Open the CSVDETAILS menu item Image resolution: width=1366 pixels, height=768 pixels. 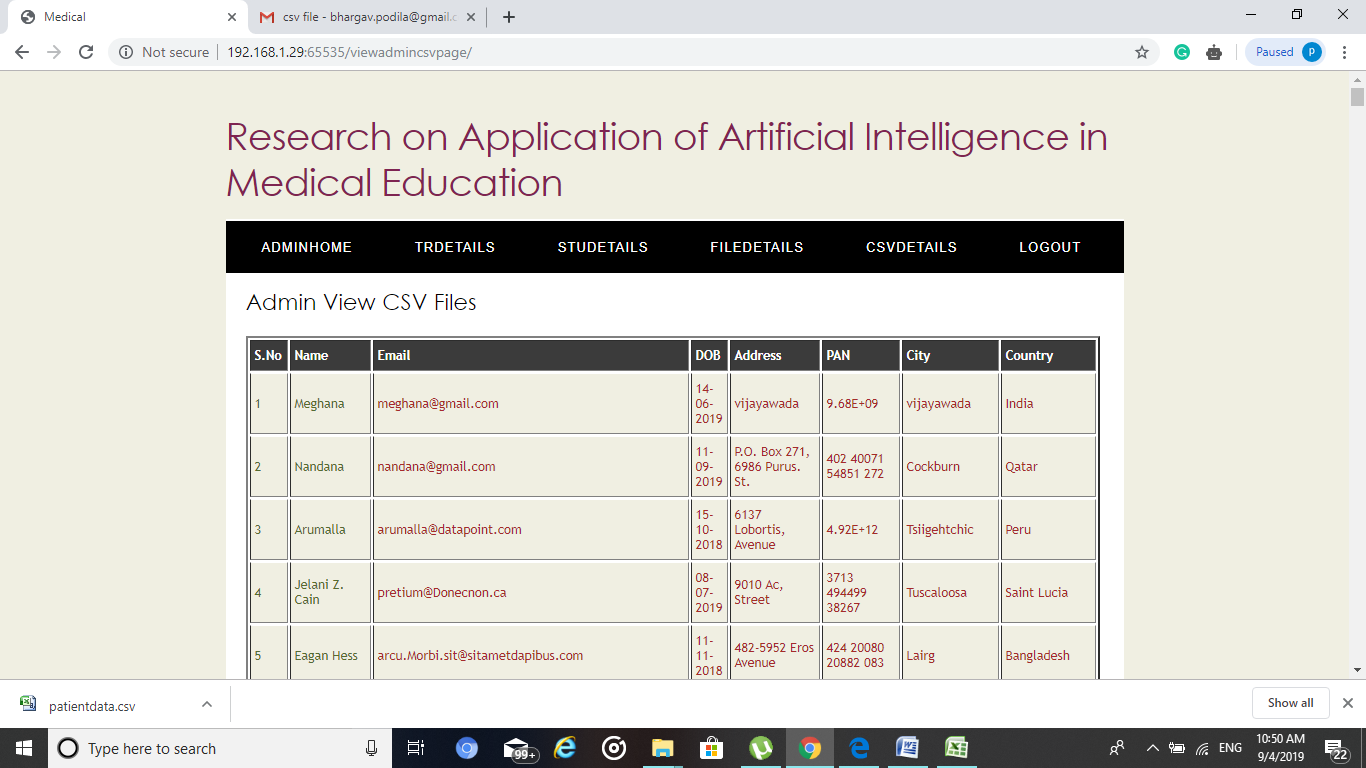click(x=911, y=247)
